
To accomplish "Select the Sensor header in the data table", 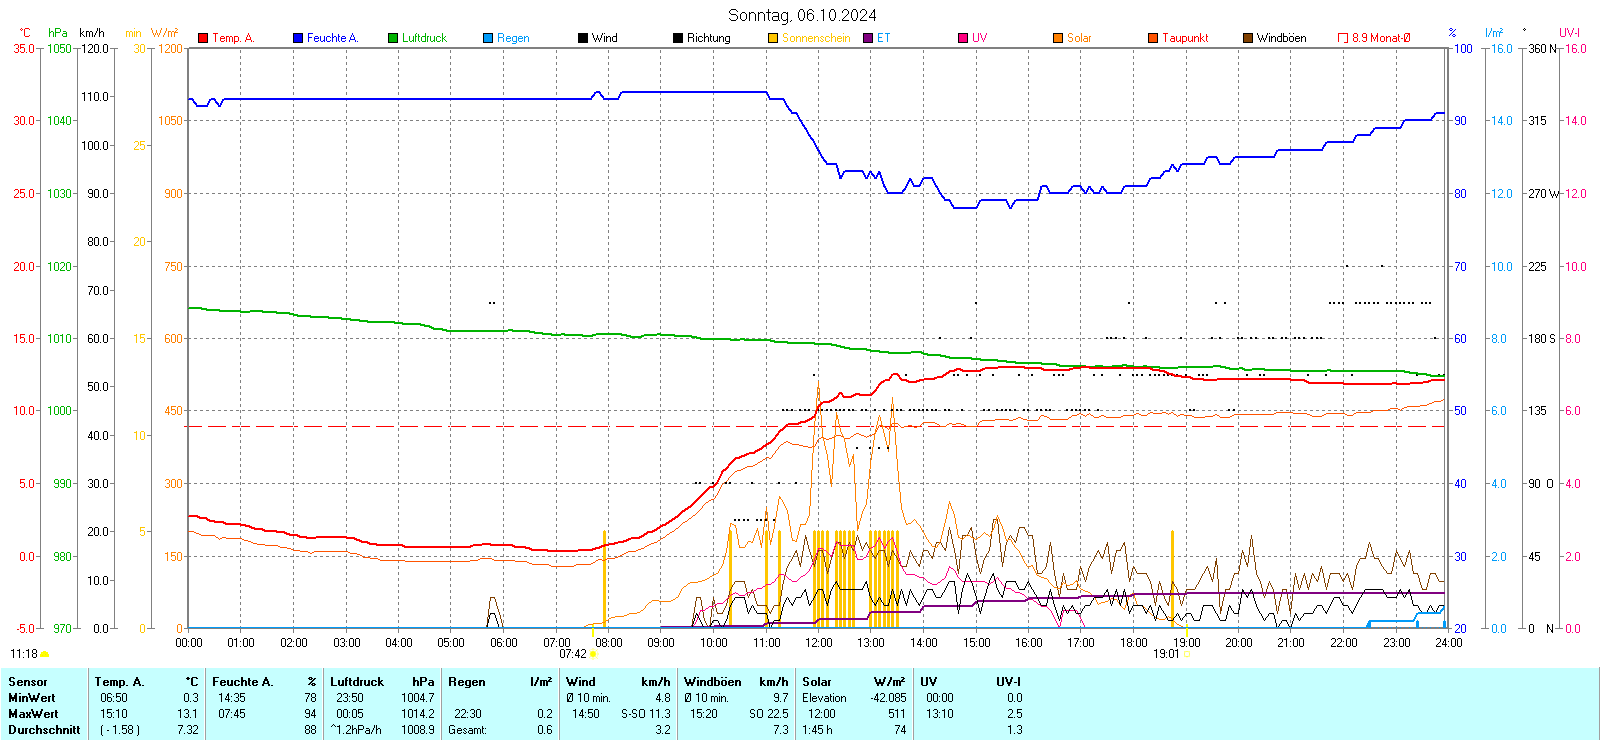I will tap(28, 682).
